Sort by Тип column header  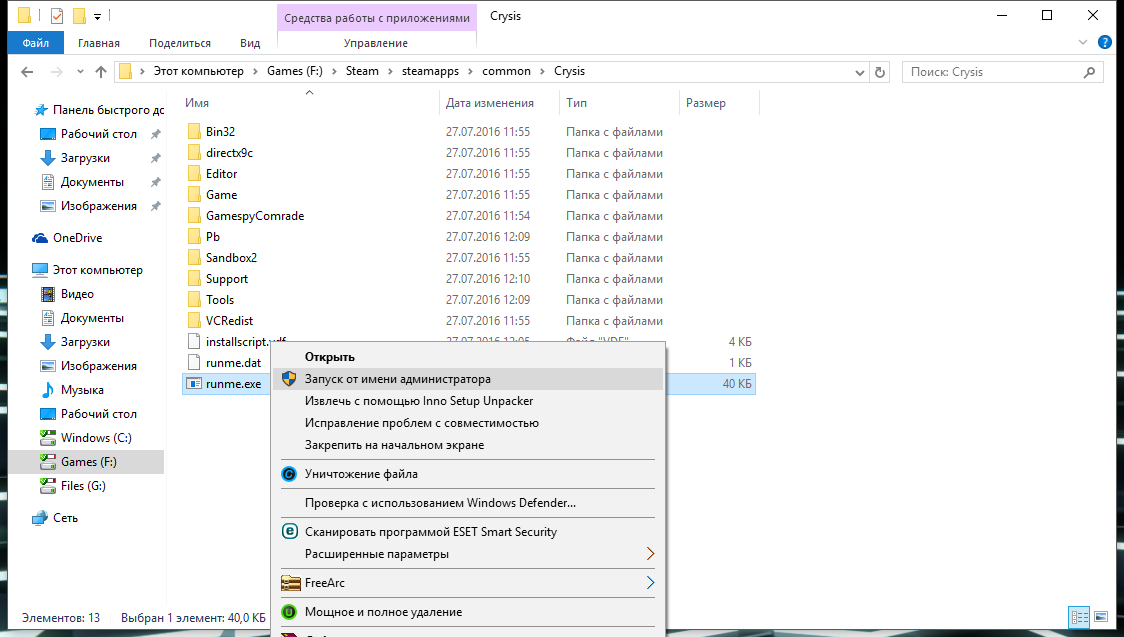pos(576,102)
